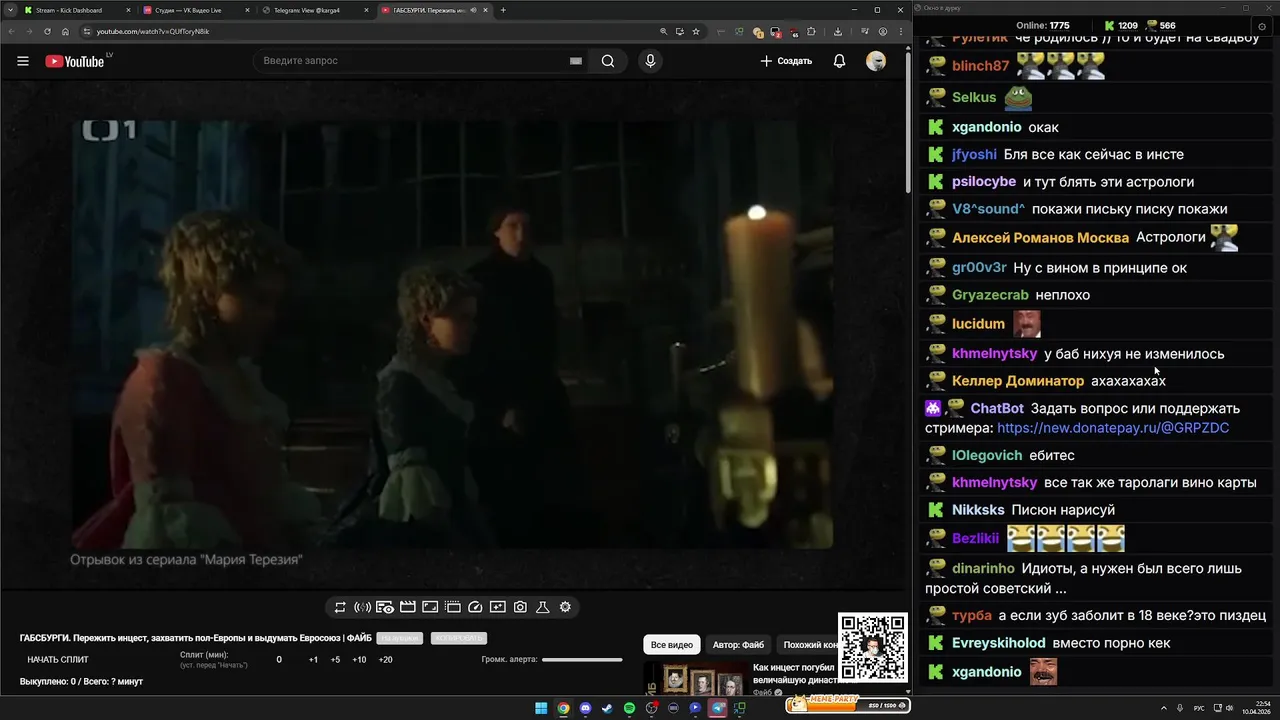This screenshot has height=720, width=1280.
Task: Click the picture-plus icon in player toolbar
Action: (x=498, y=607)
